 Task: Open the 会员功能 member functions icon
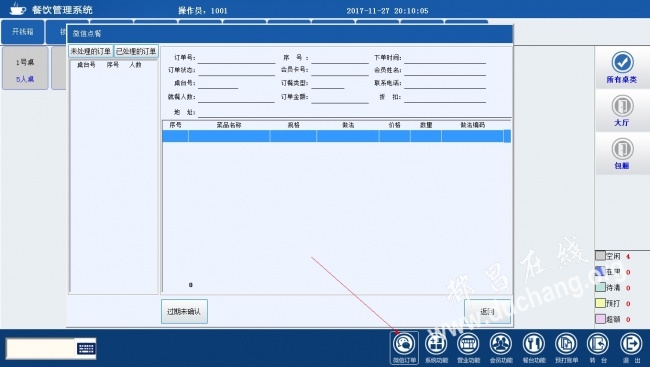point(501,348)
